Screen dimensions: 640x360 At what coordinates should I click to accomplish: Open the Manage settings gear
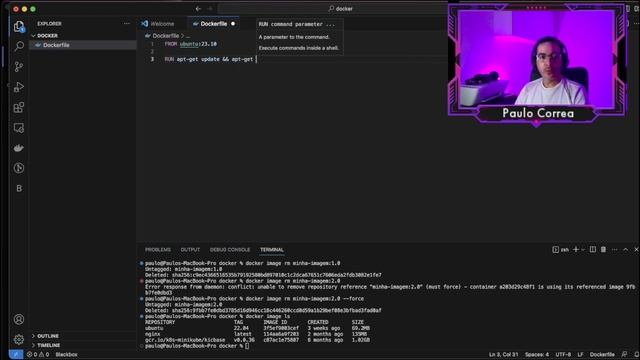[19, 339]
